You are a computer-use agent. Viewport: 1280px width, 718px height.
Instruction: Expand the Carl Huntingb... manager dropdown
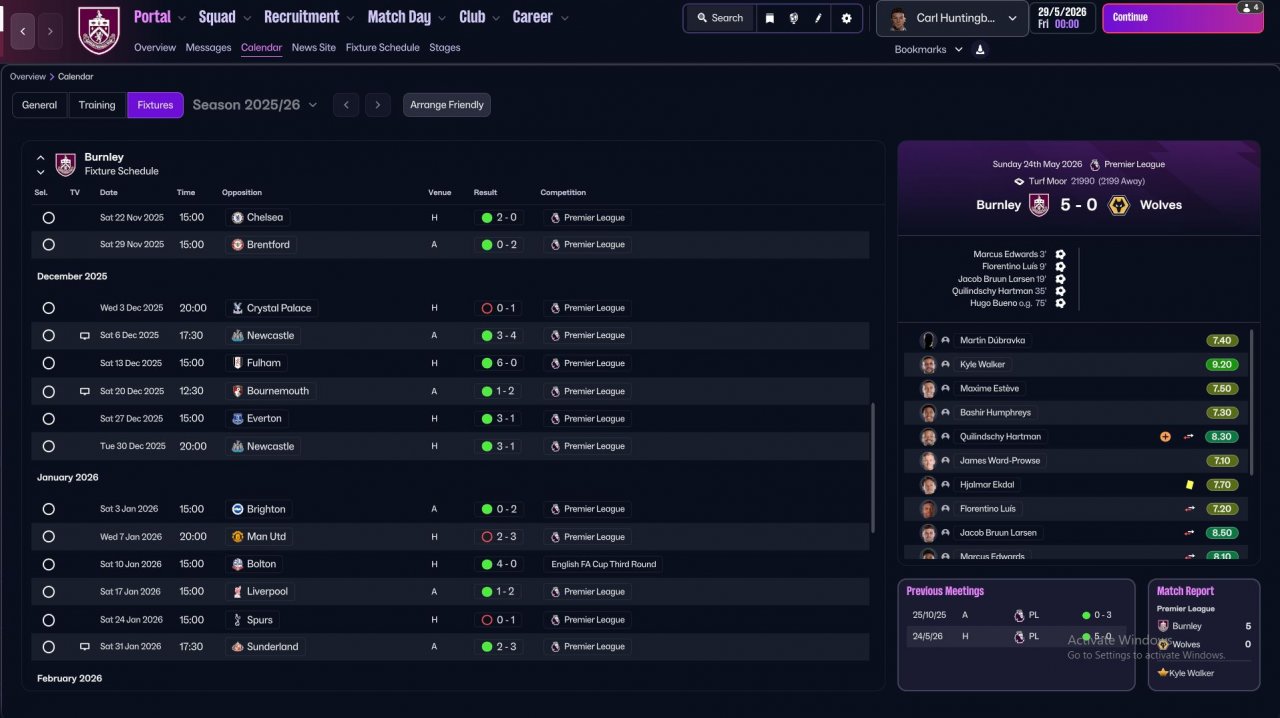click(x=952, y=18)
